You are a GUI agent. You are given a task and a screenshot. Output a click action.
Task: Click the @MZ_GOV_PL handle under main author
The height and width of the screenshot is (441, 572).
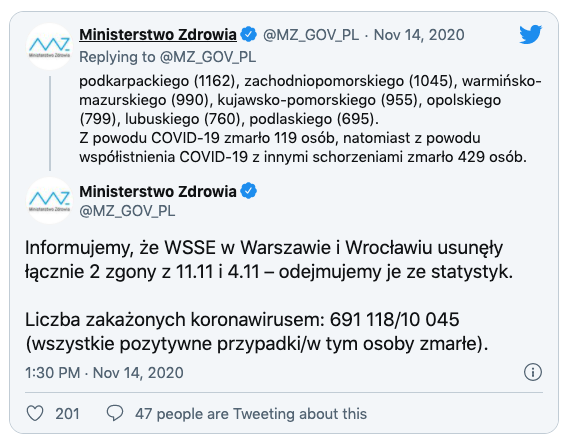point(127,211)
